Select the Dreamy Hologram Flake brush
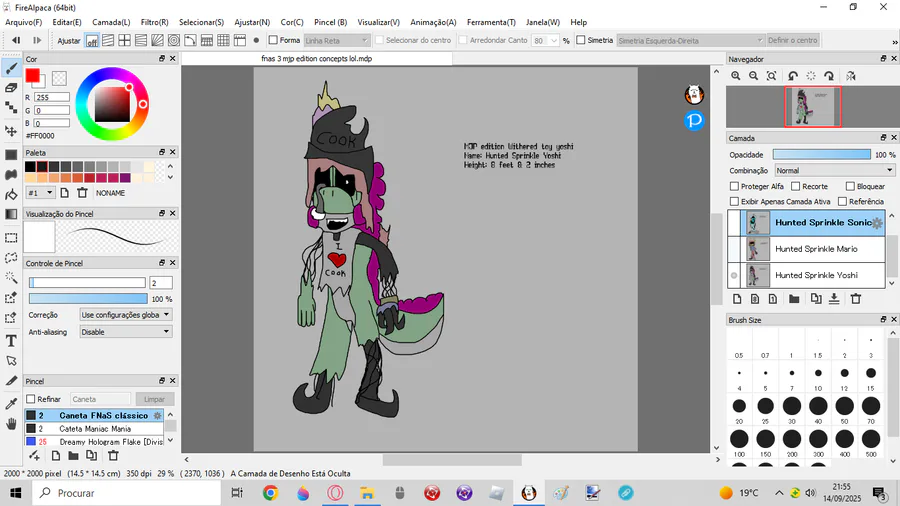This screenshot has height=506, width=900. click(x=95, y=442)
